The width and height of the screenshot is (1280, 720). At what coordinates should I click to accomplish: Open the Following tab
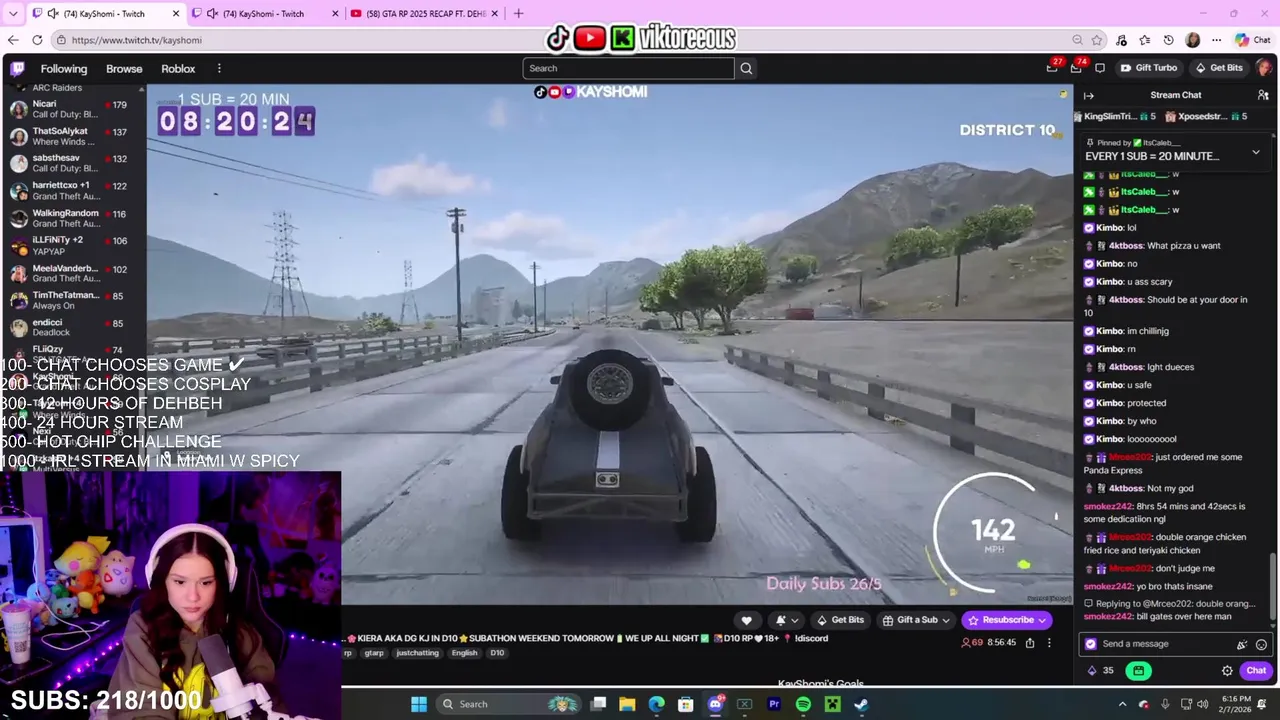click(x=64, y=68)
